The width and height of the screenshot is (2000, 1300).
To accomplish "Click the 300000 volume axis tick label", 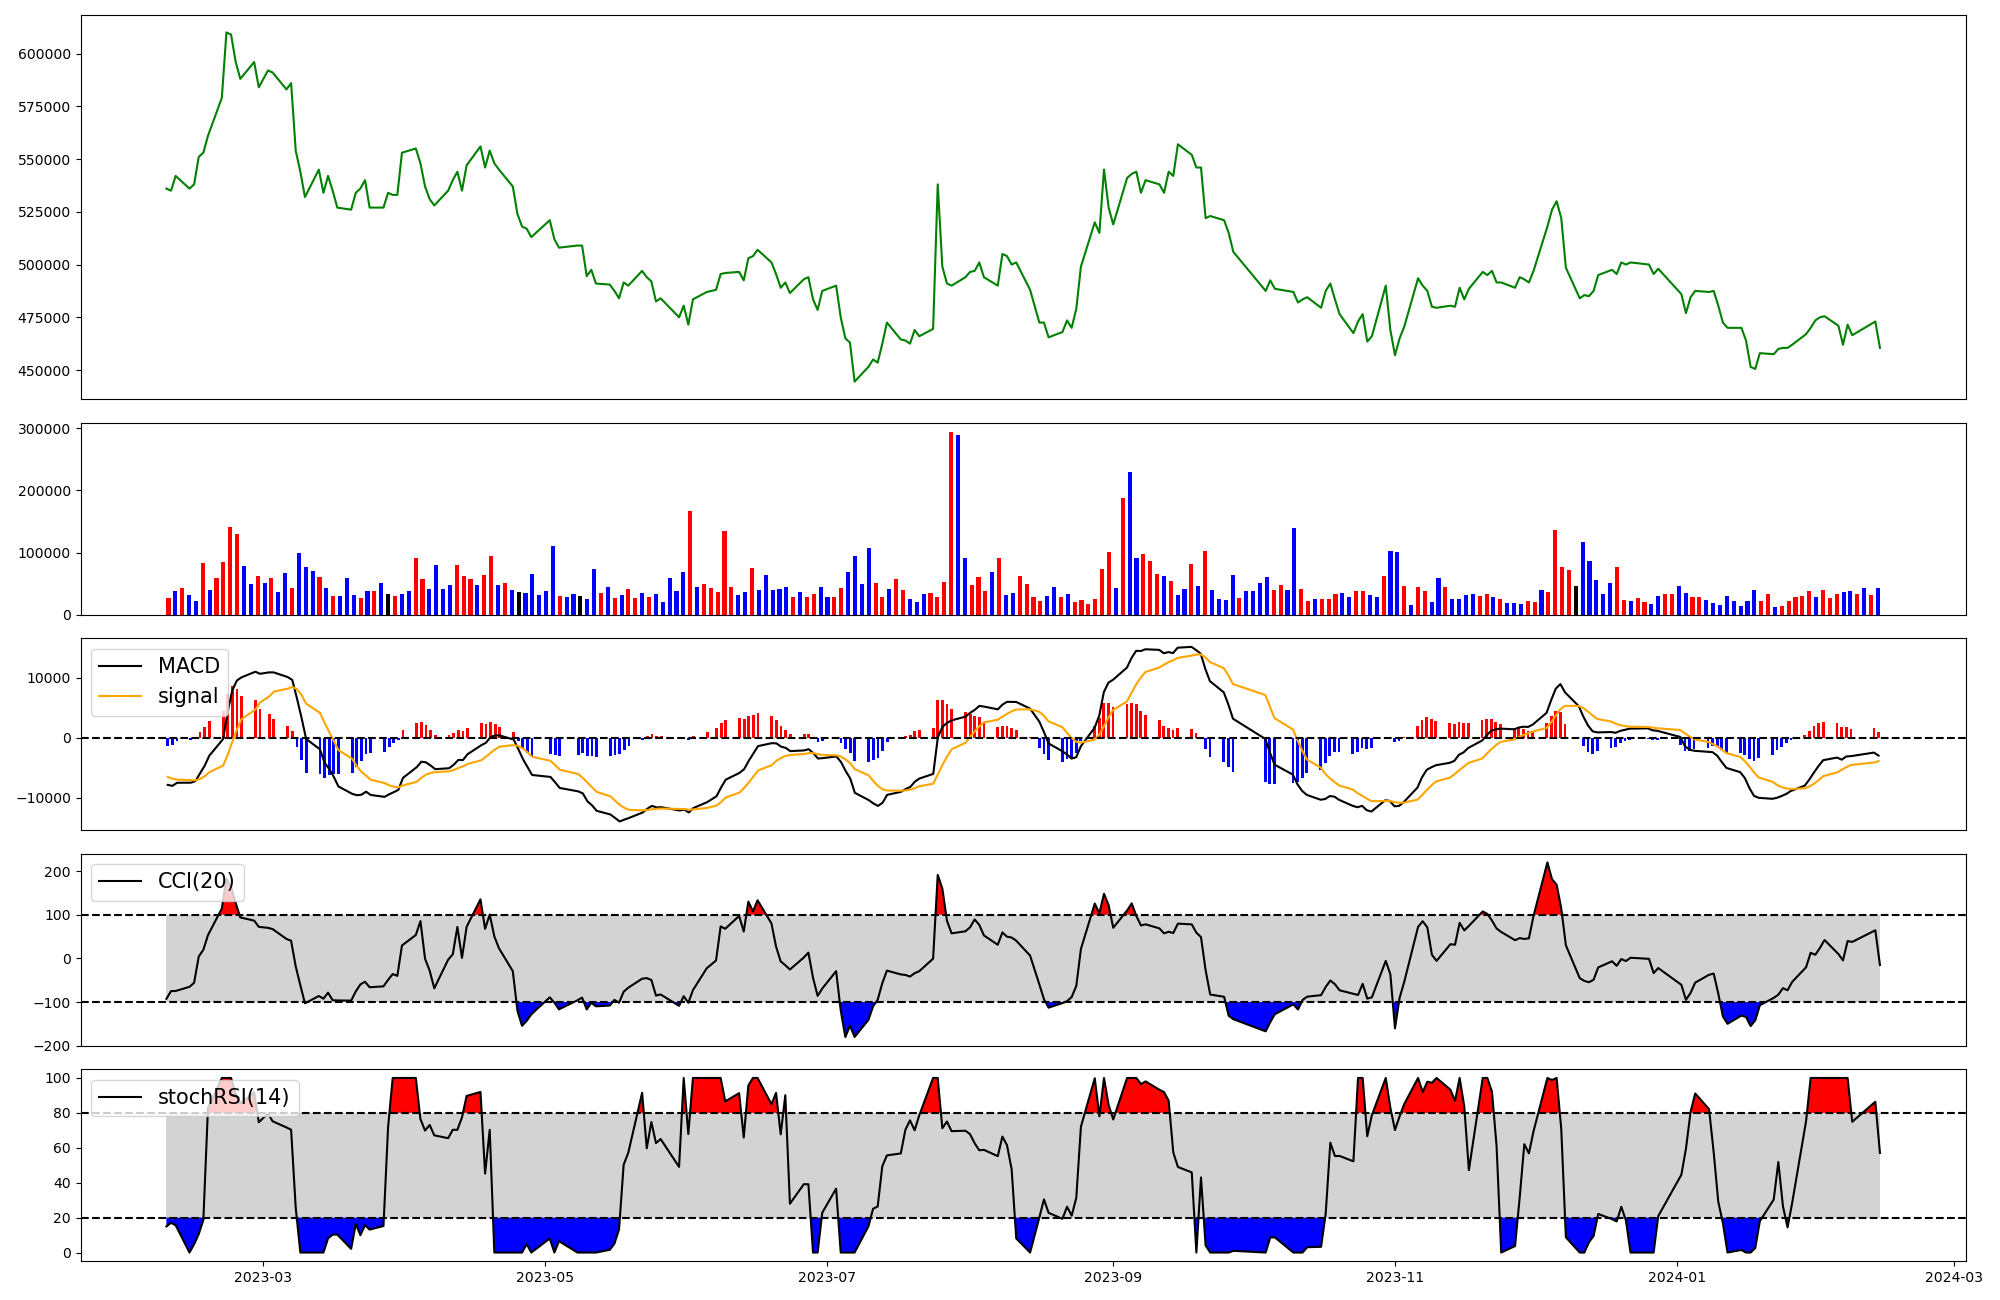I will tap(44, 429).
